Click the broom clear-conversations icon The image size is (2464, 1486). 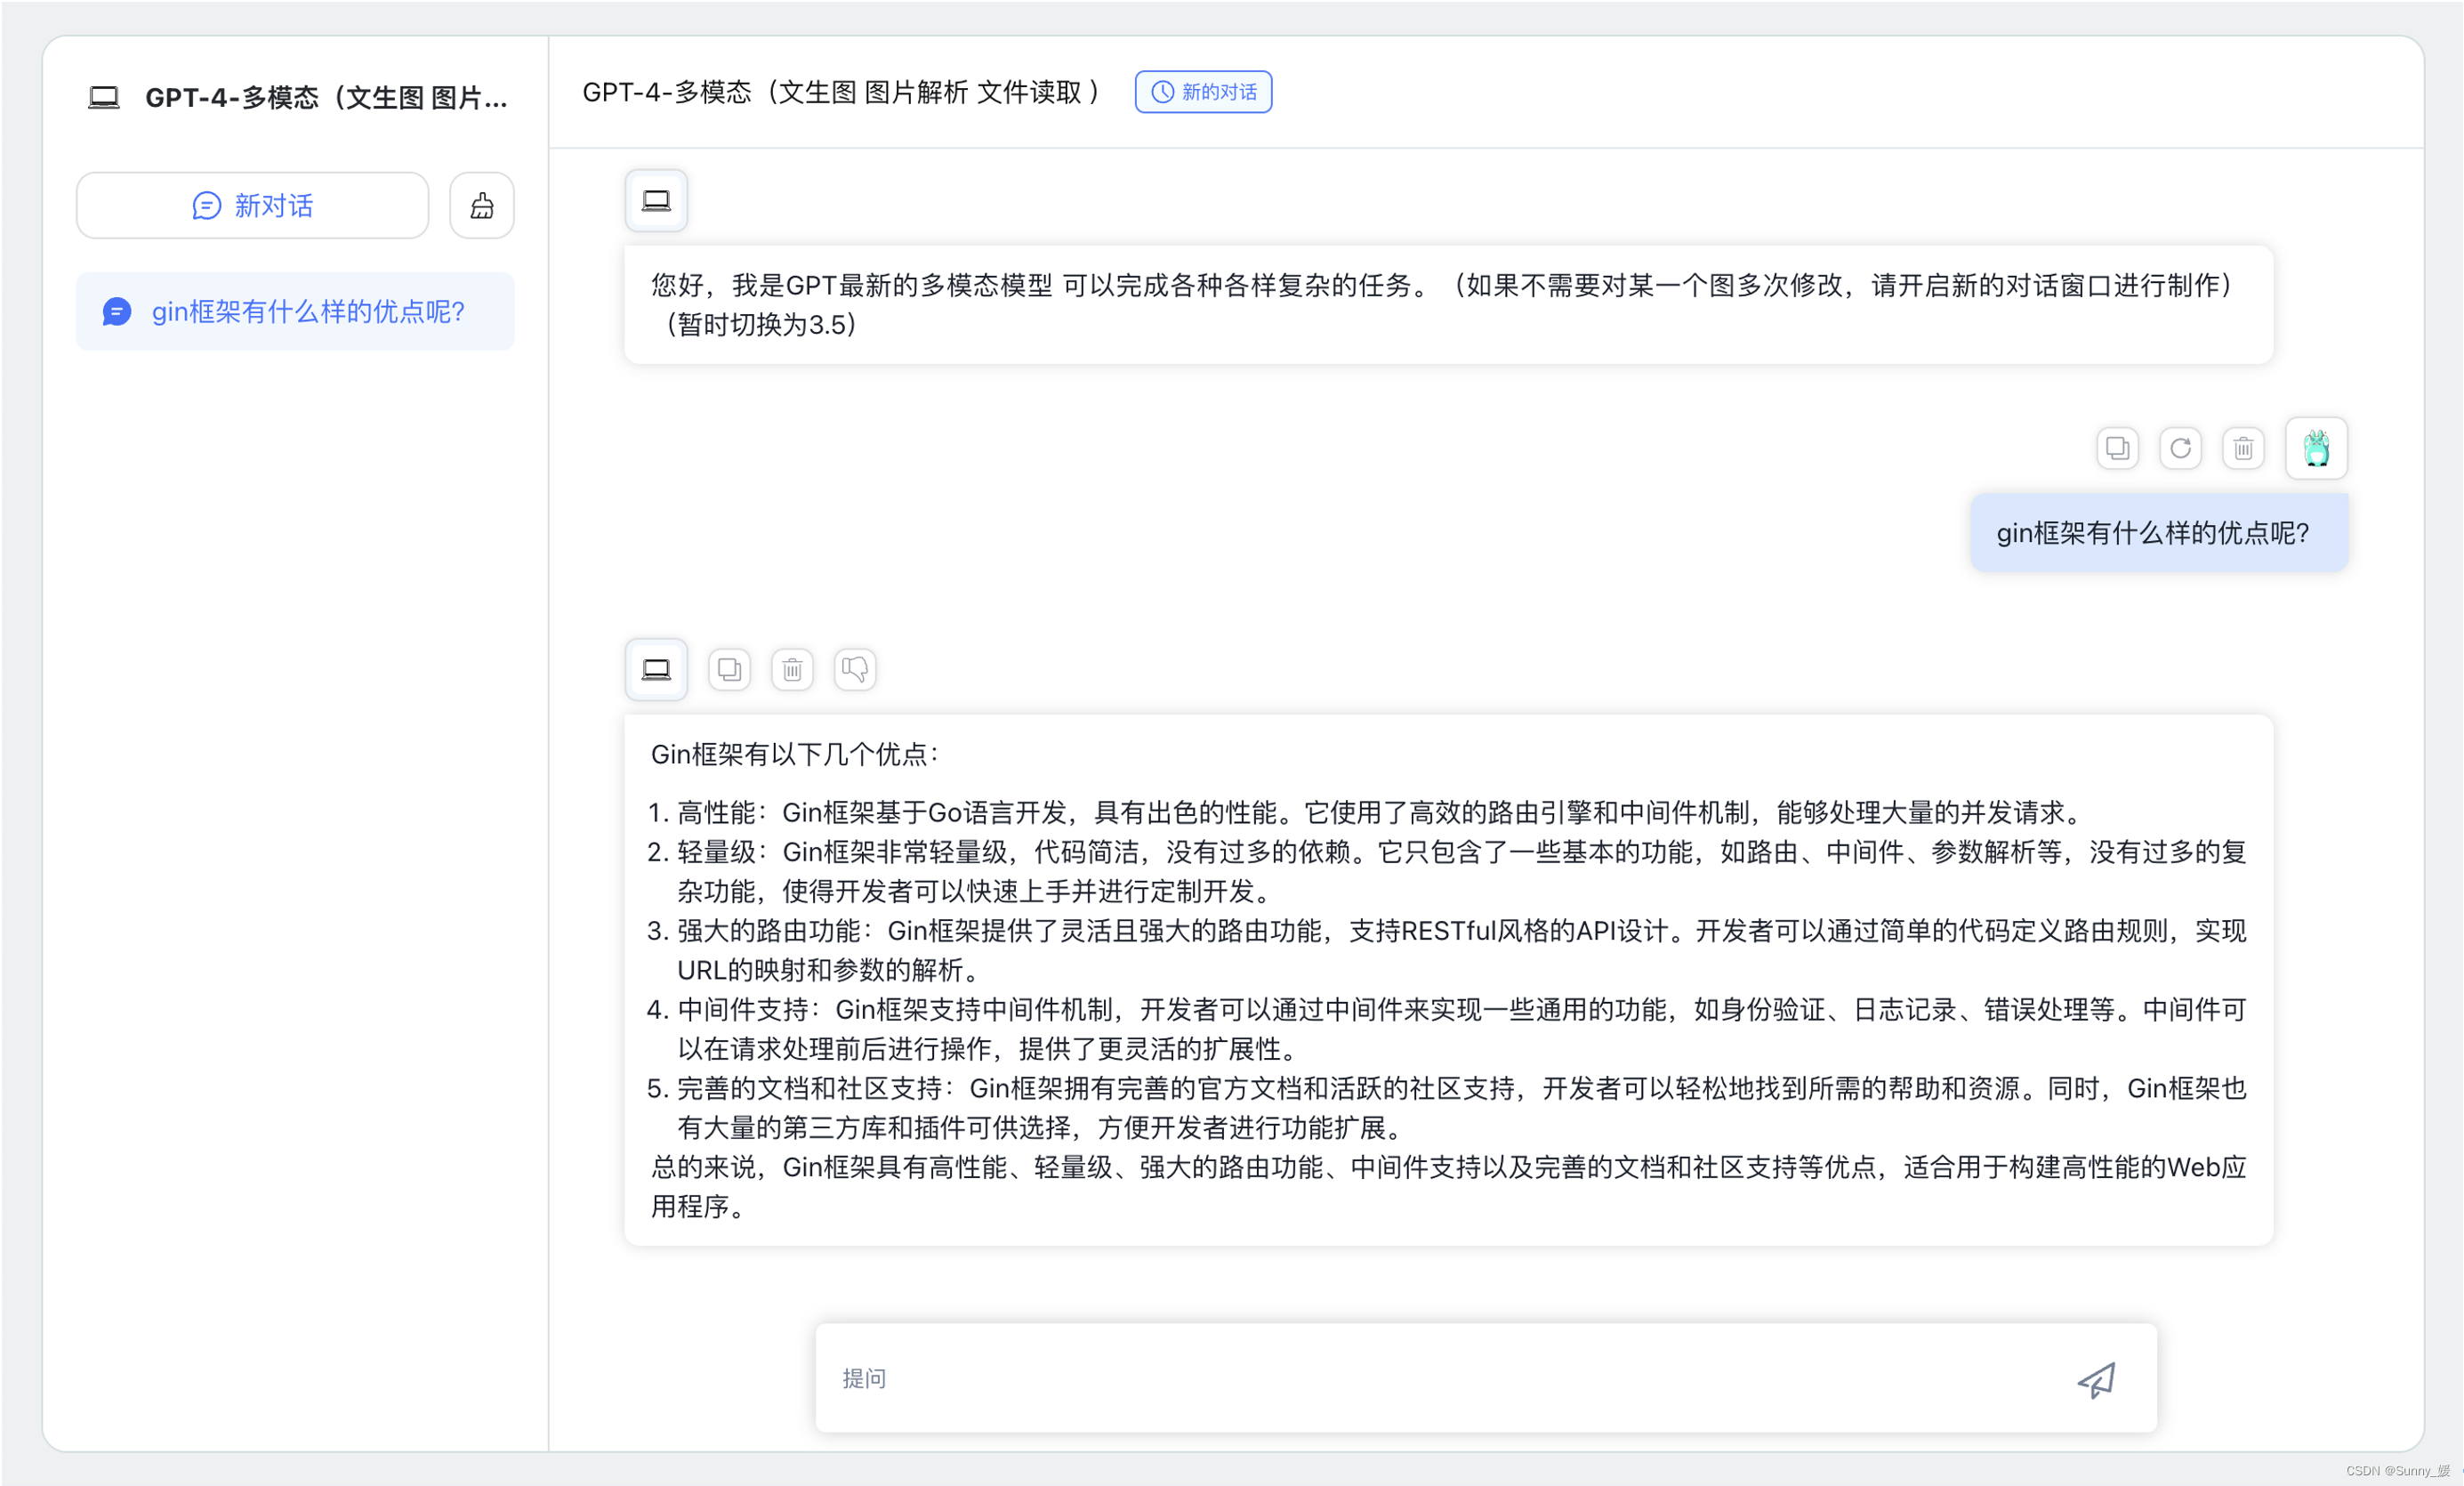(x=482, y=206)
